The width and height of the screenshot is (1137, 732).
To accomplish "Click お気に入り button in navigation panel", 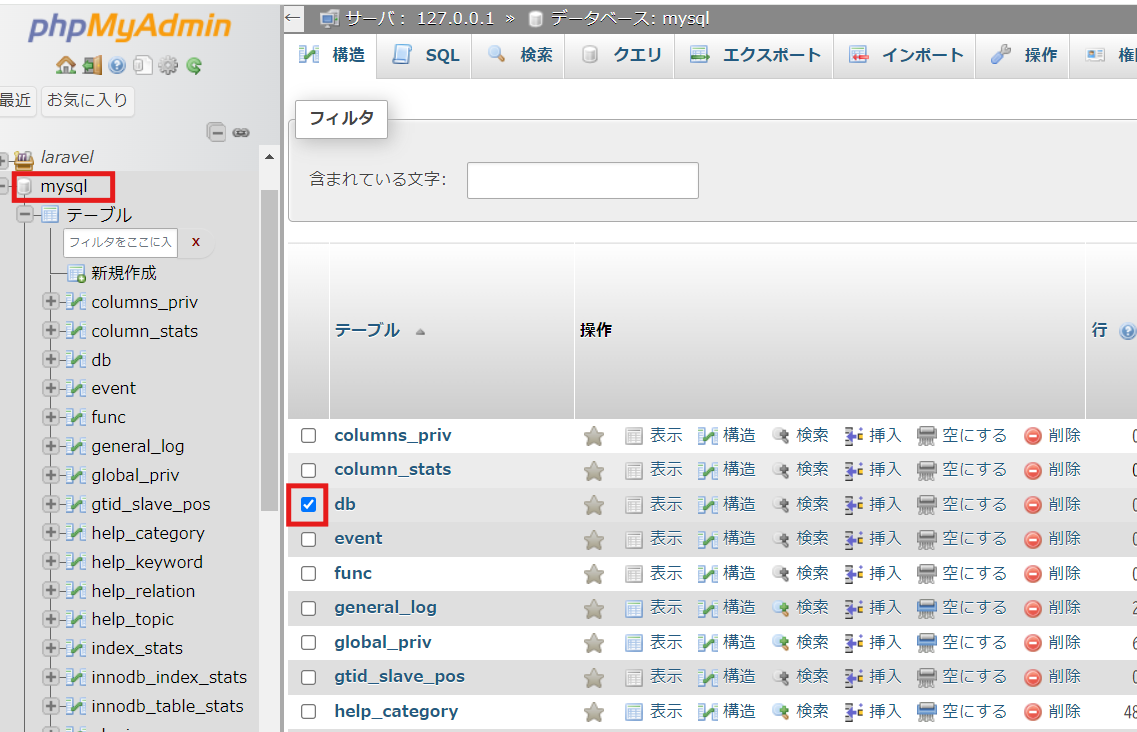I will pyautogui.click(x=88, y=100).
